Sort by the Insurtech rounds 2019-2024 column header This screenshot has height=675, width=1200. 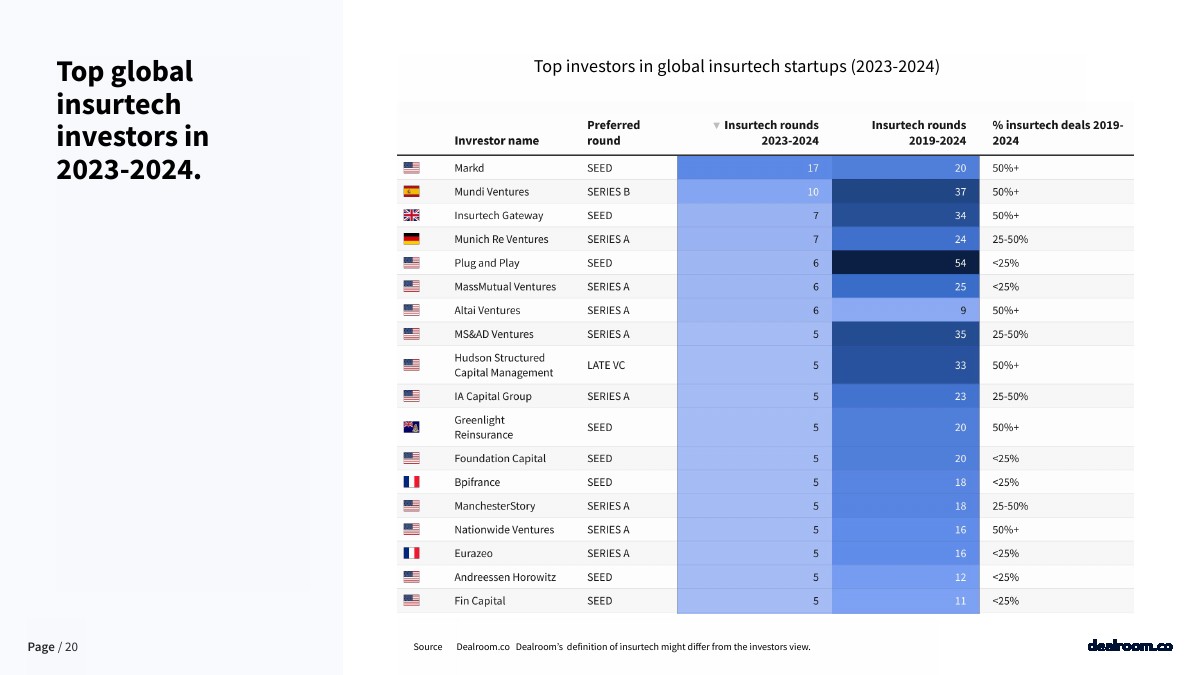tap(918, 132)
